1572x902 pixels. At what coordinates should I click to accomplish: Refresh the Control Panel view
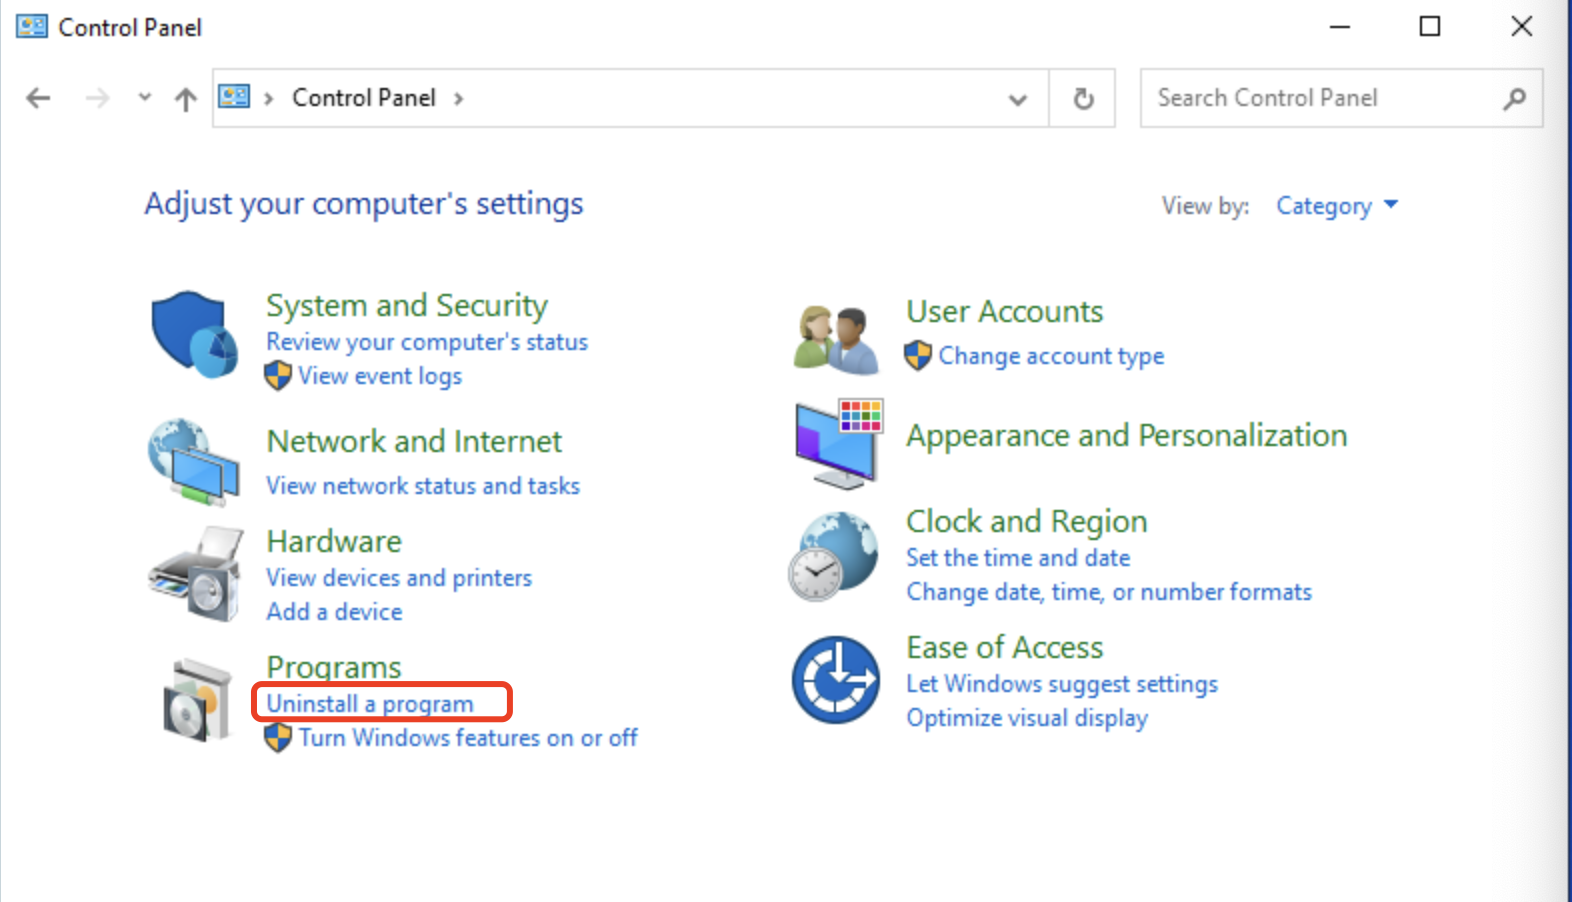1083,98
